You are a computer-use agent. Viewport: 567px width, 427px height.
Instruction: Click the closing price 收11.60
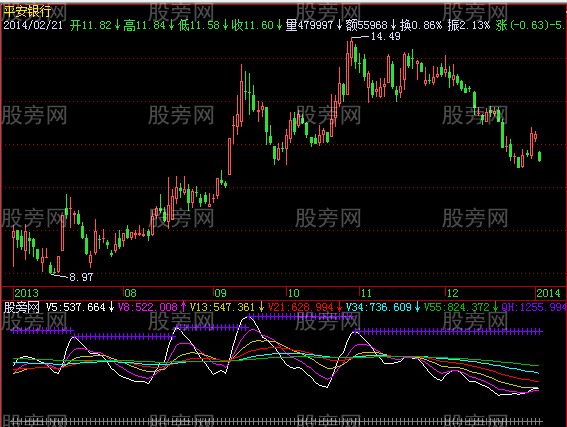(x=253, y=25)
